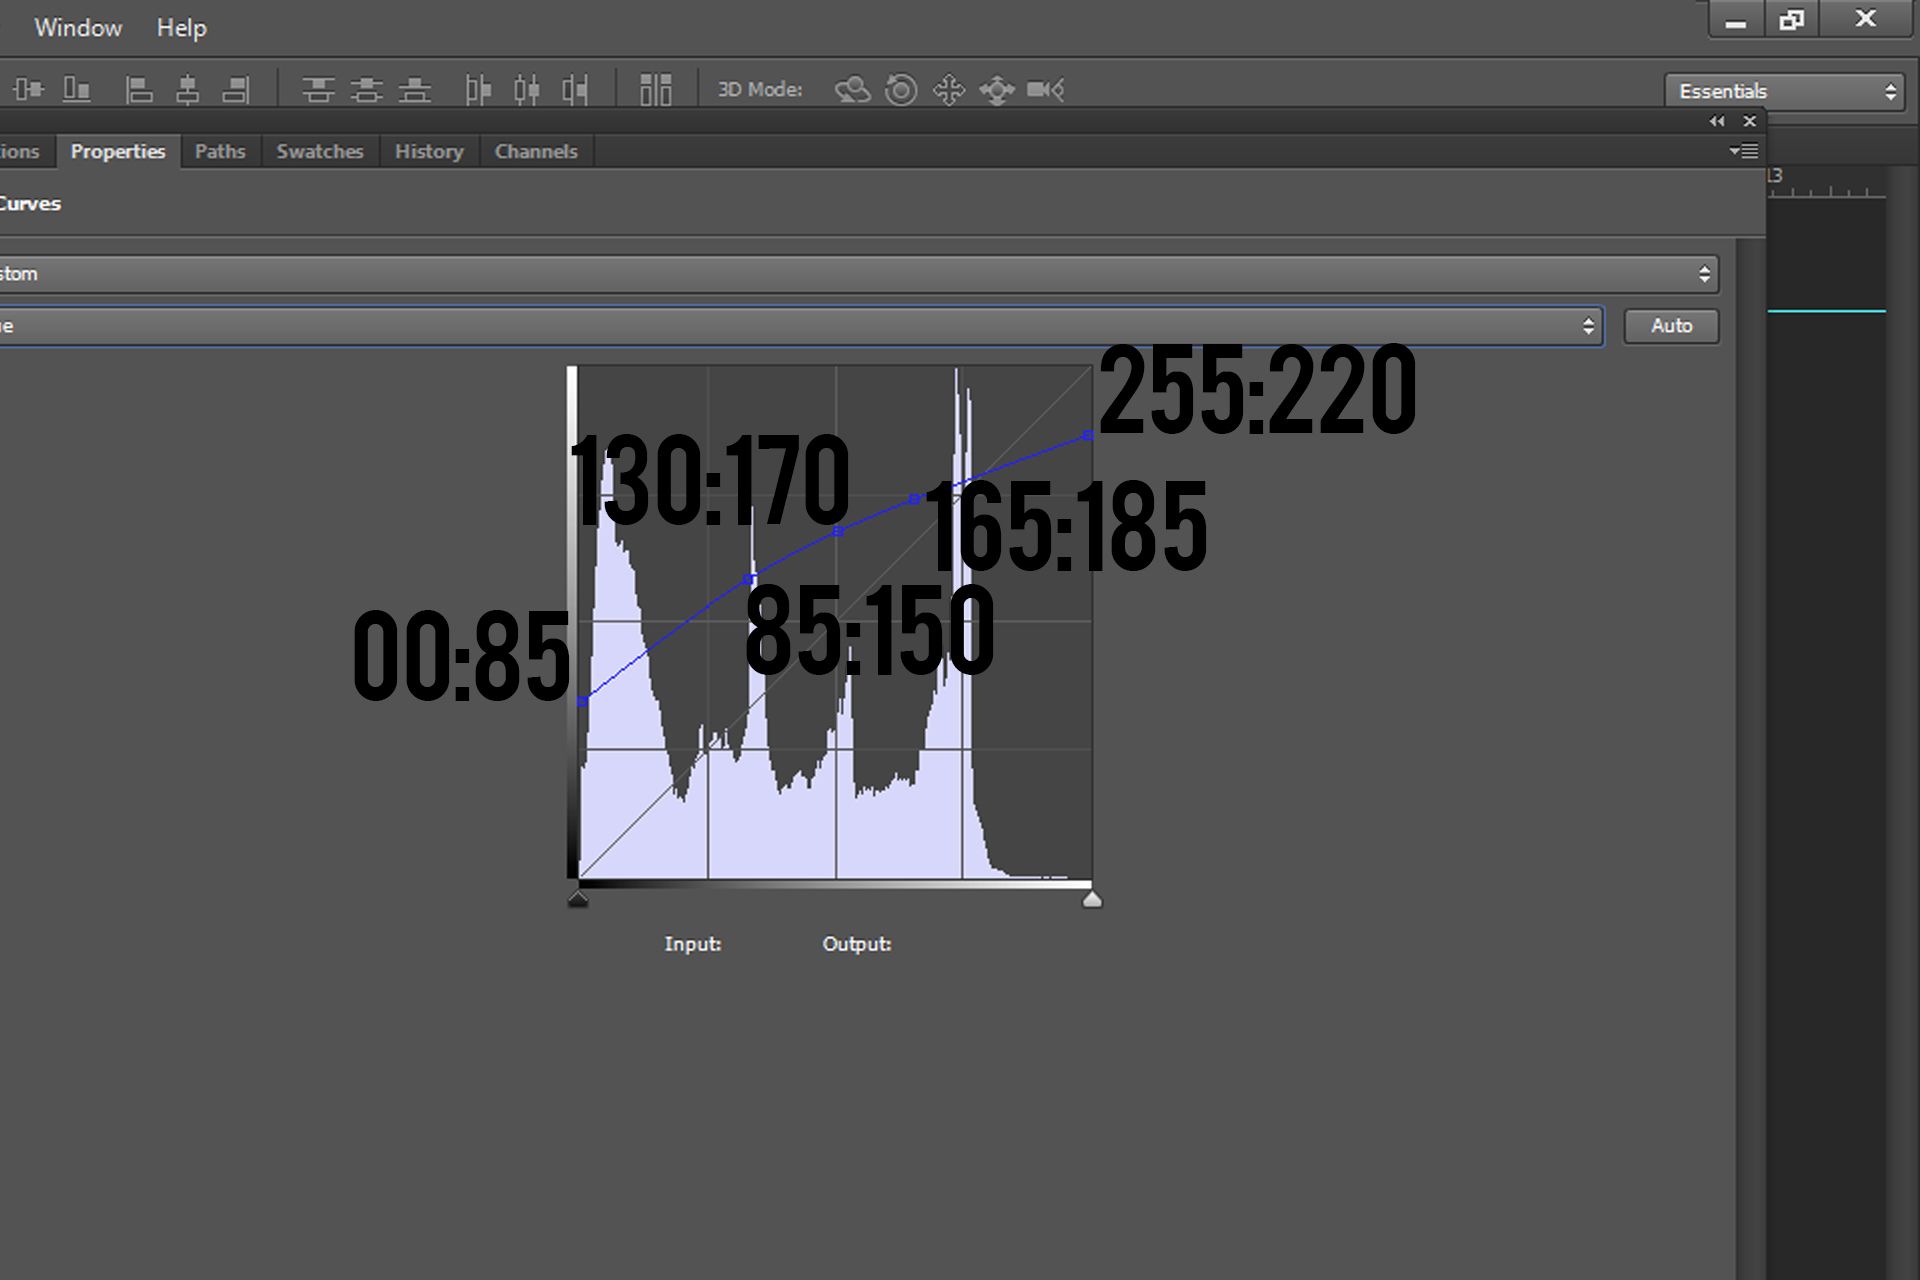Viewport: 1920px width, 1280px height.
Task: Click the Align left edges icon
Action: tap(139, 90)
